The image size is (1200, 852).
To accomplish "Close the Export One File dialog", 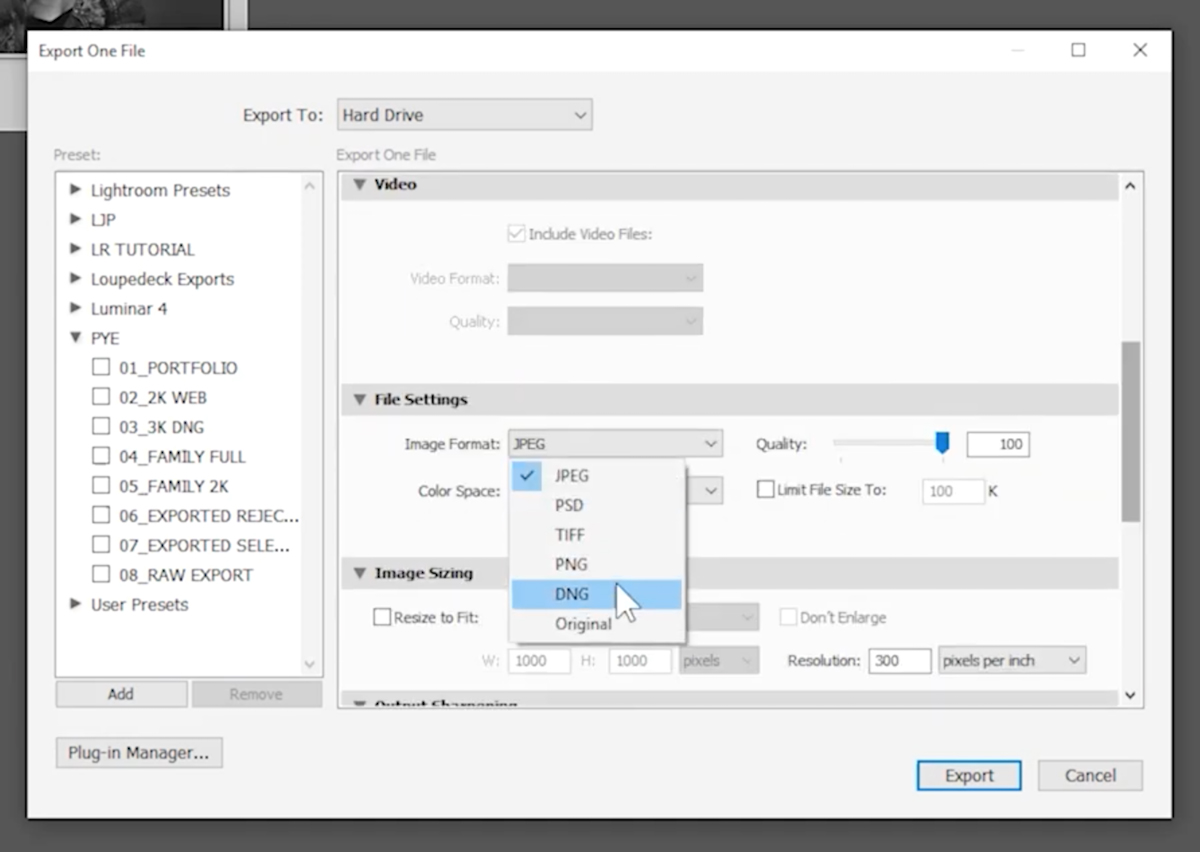I will click(x=1140, y=50).
